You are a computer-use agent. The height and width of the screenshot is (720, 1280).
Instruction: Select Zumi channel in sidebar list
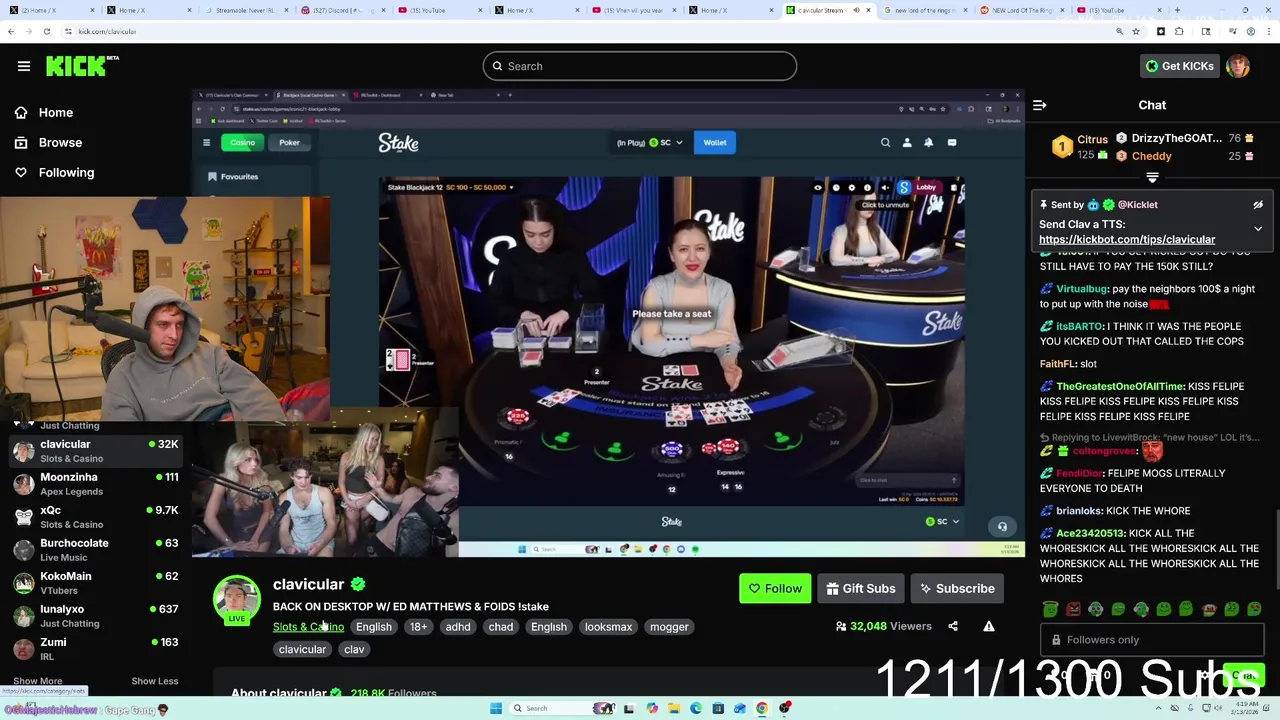(x=95, y=649)
